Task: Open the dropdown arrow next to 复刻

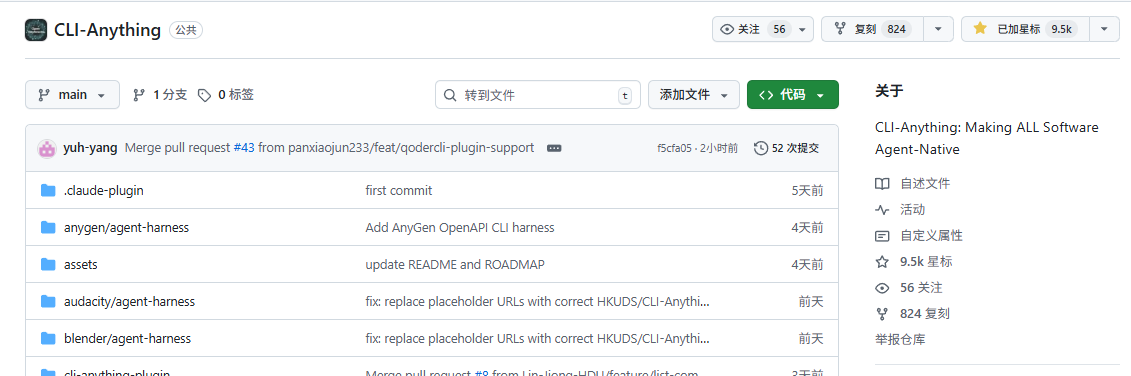Action: pos(938,30)
